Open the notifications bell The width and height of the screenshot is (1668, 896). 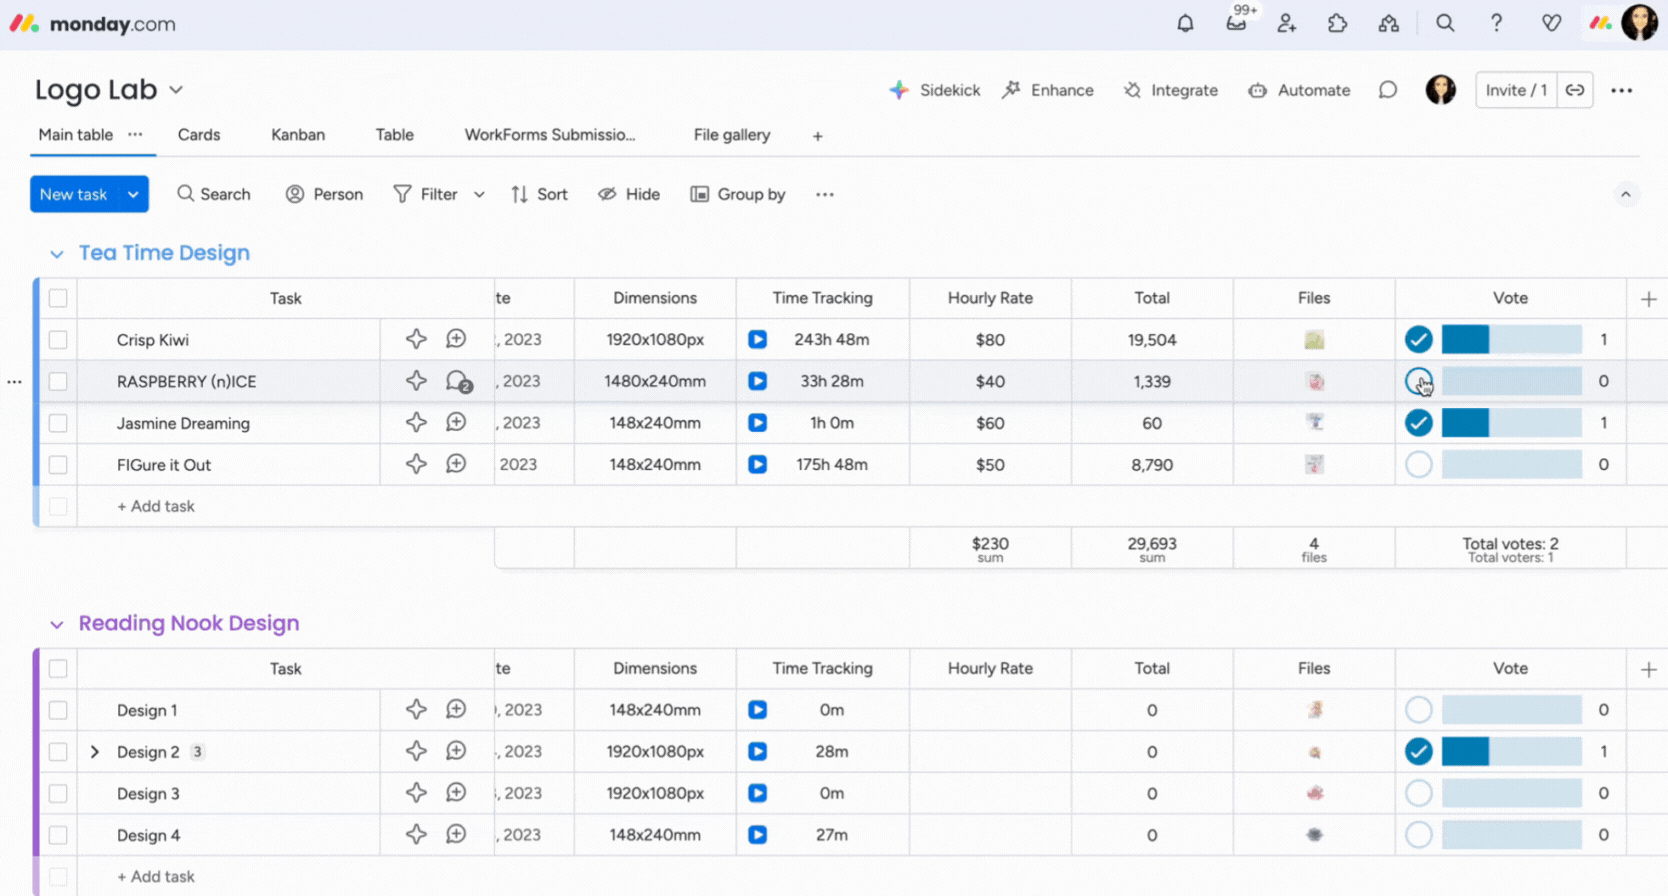(x=1185, y=23)
